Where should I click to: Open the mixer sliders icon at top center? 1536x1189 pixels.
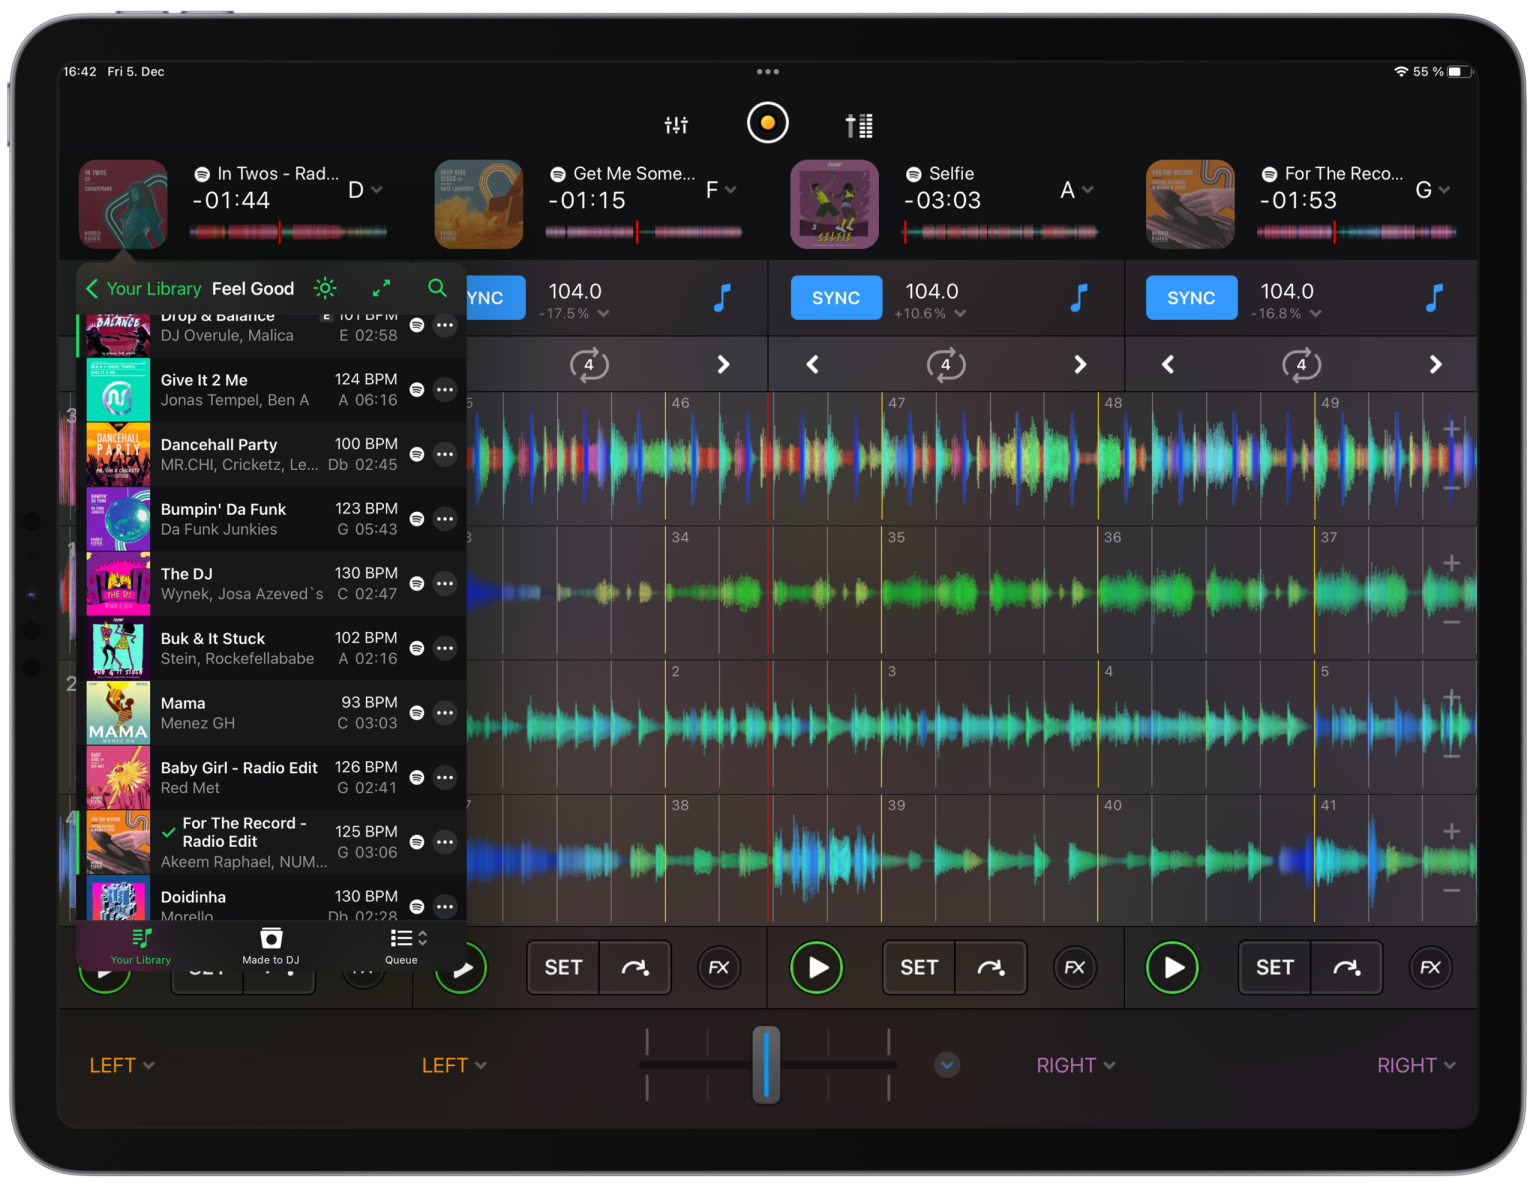[x=676, y=123]
